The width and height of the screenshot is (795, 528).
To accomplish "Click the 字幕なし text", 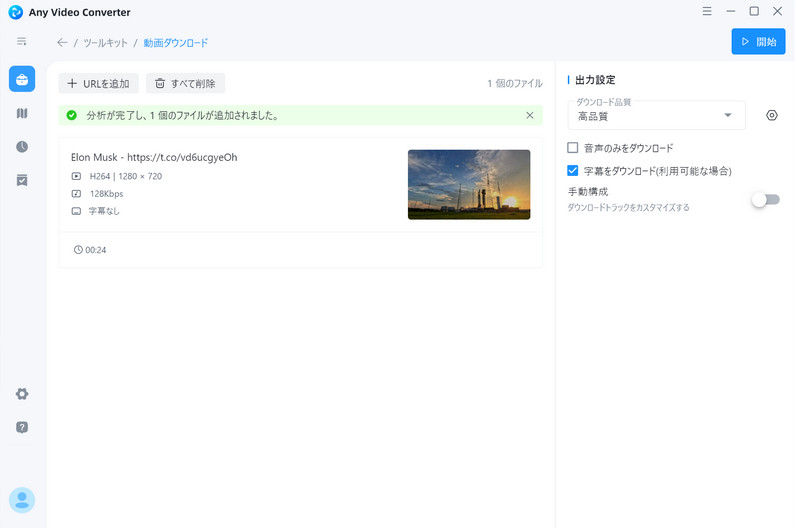I will coord(104,211).
